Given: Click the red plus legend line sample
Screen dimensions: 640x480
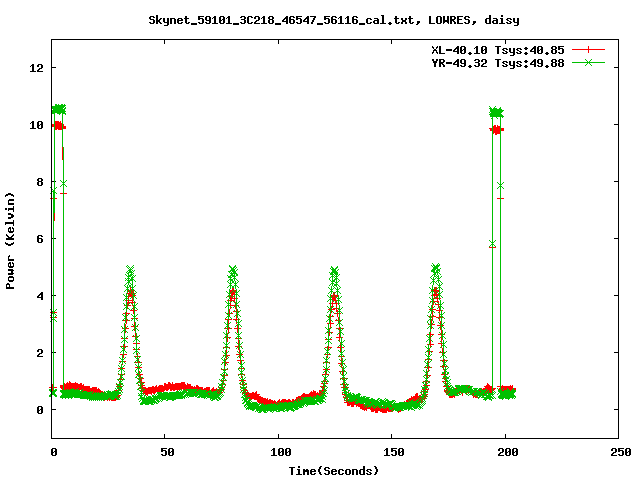Looking at the screenshot, I should coord(588,50).
